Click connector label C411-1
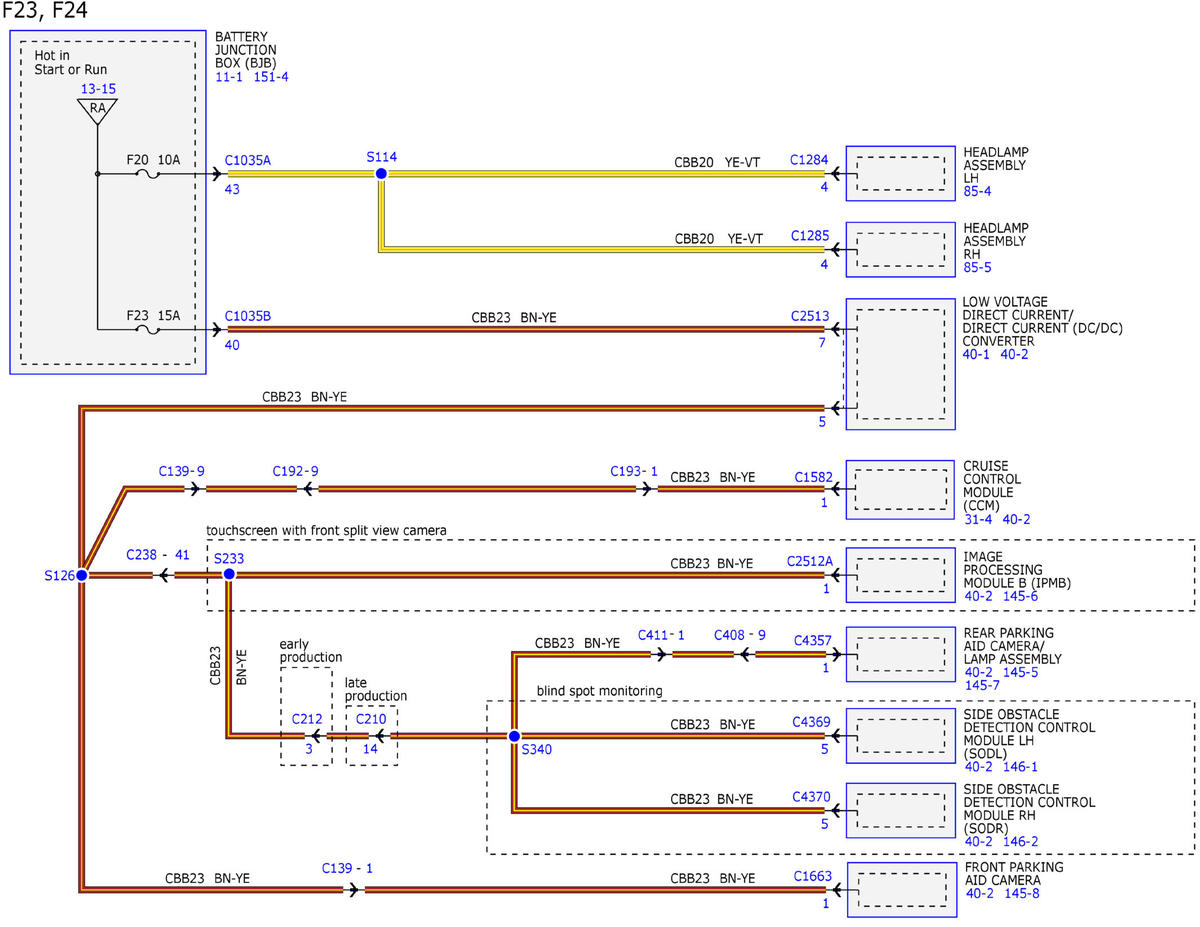 coord(662,634)
